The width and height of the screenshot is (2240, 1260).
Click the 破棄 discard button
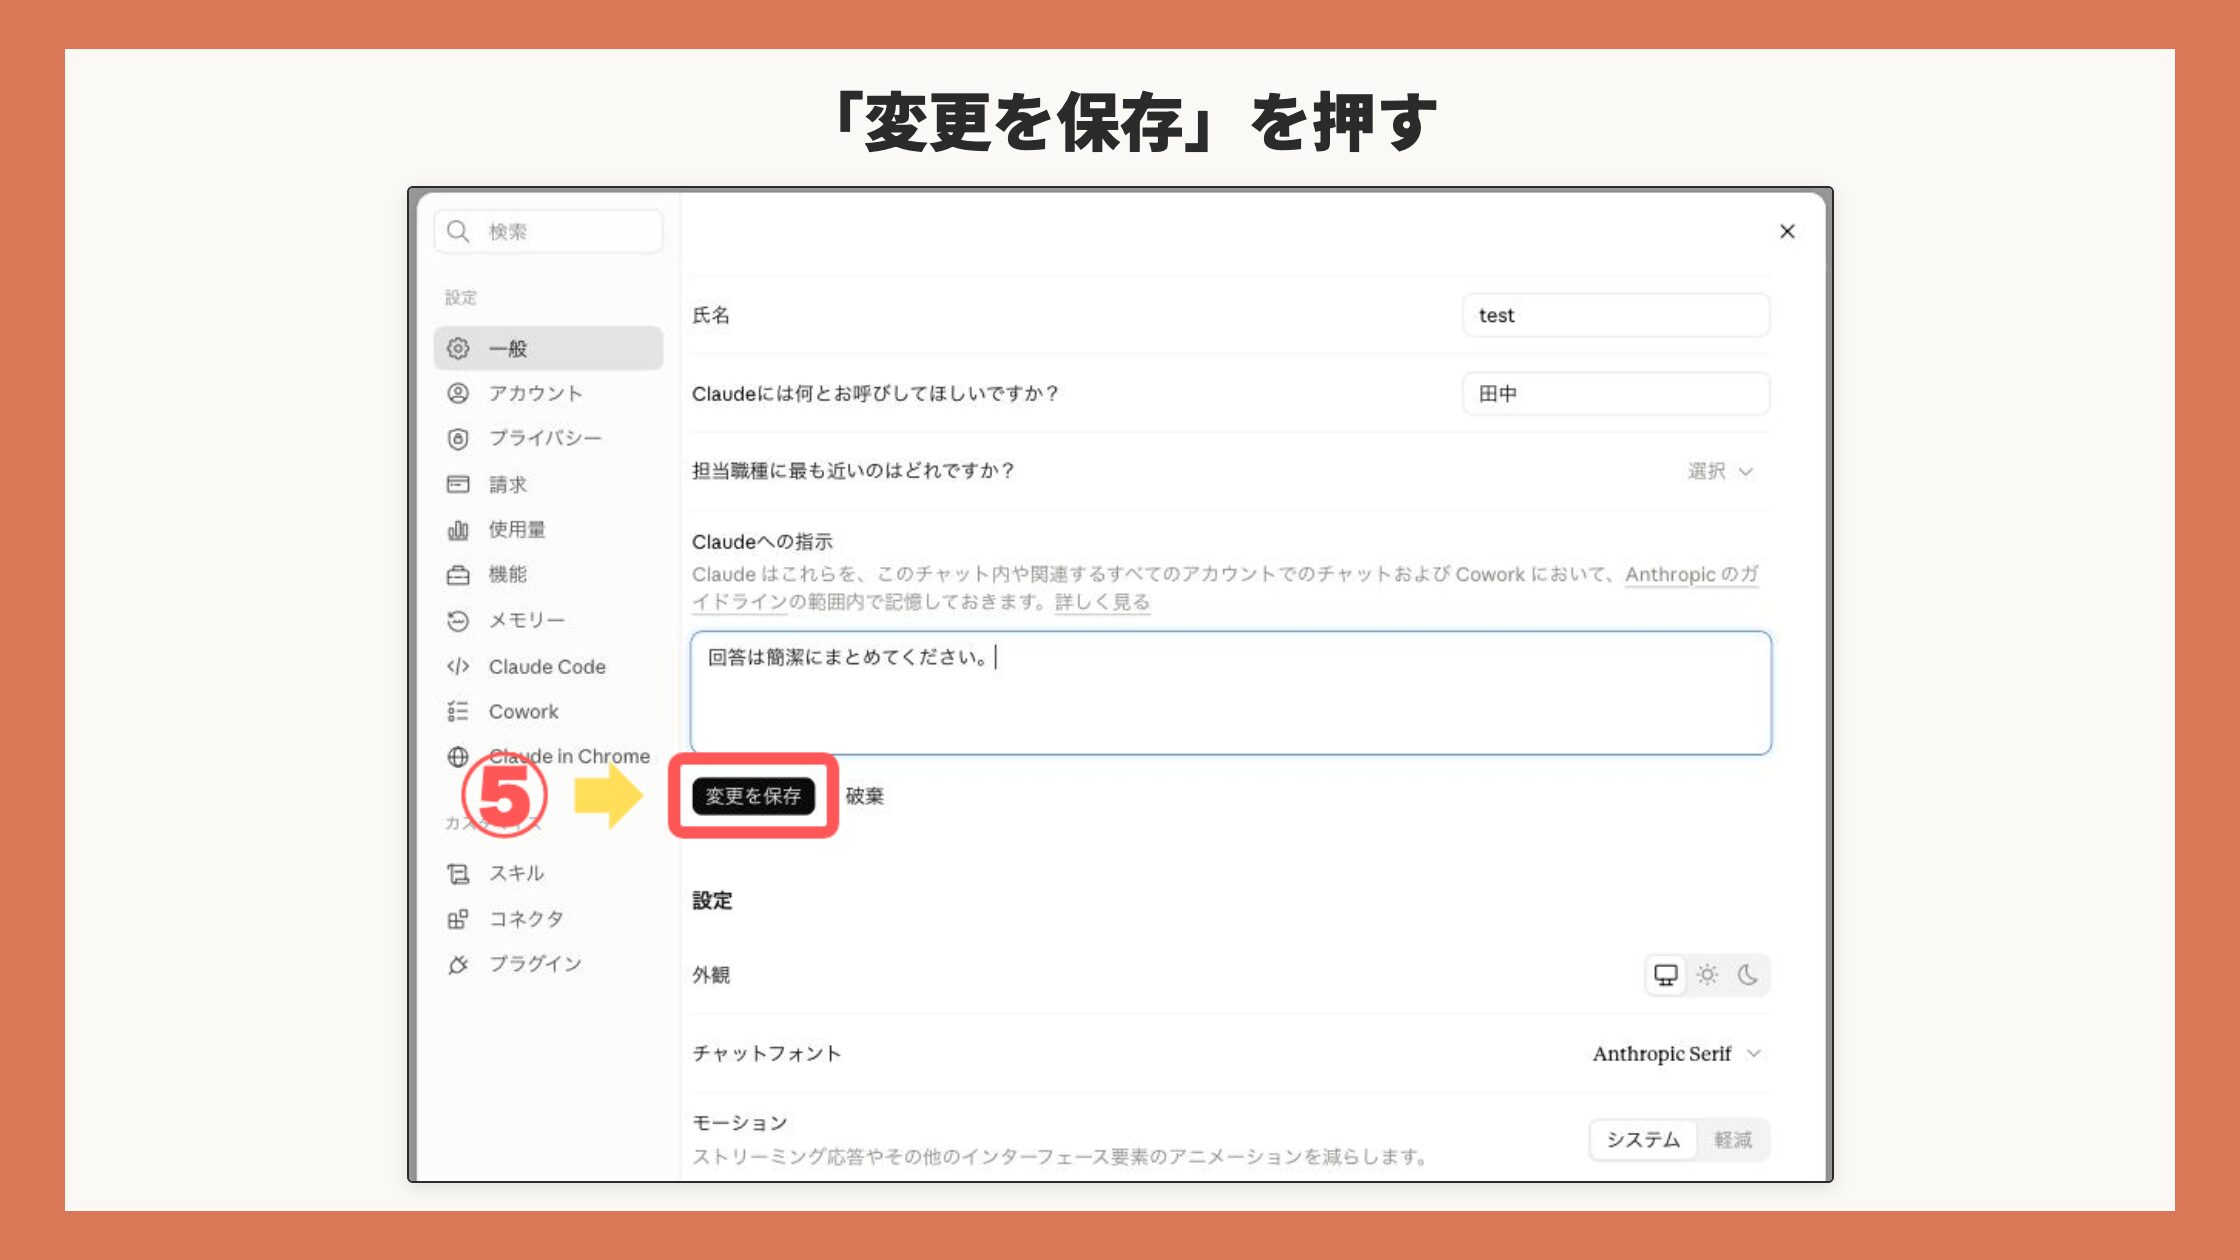(x=865, y=796)
